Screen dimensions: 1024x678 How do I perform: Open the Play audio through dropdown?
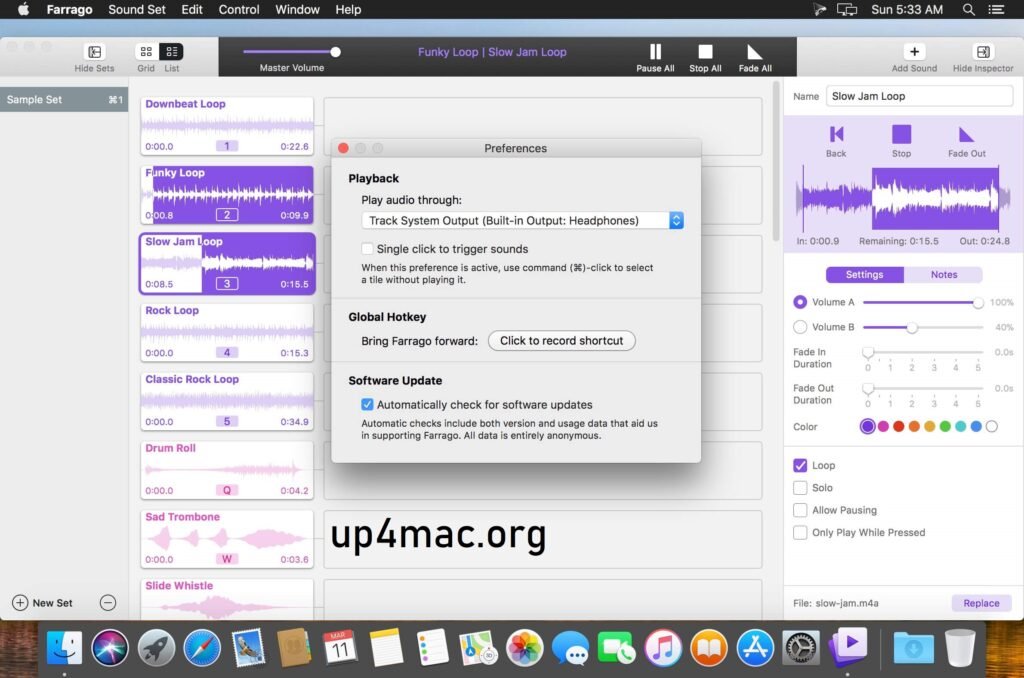point(676,219)
